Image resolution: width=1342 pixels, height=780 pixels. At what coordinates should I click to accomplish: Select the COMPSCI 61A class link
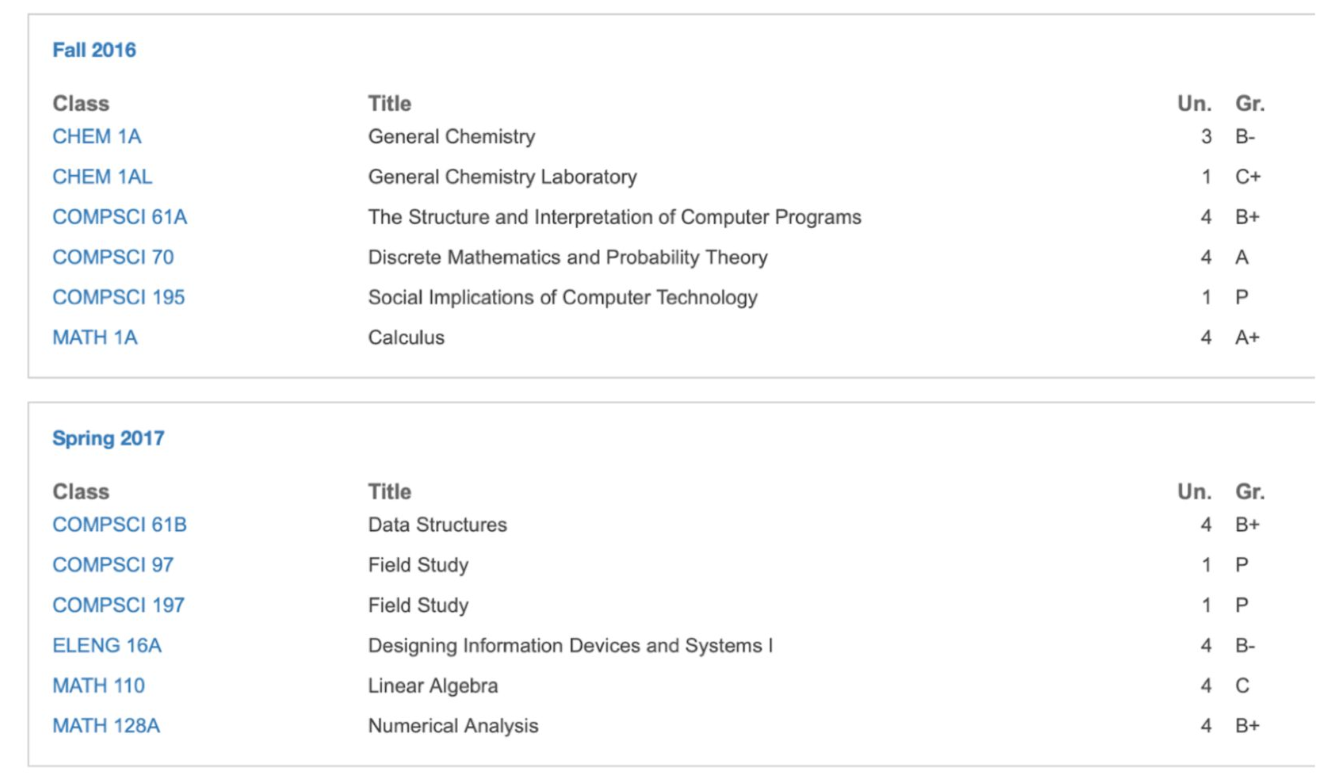(x=119, y=217)
